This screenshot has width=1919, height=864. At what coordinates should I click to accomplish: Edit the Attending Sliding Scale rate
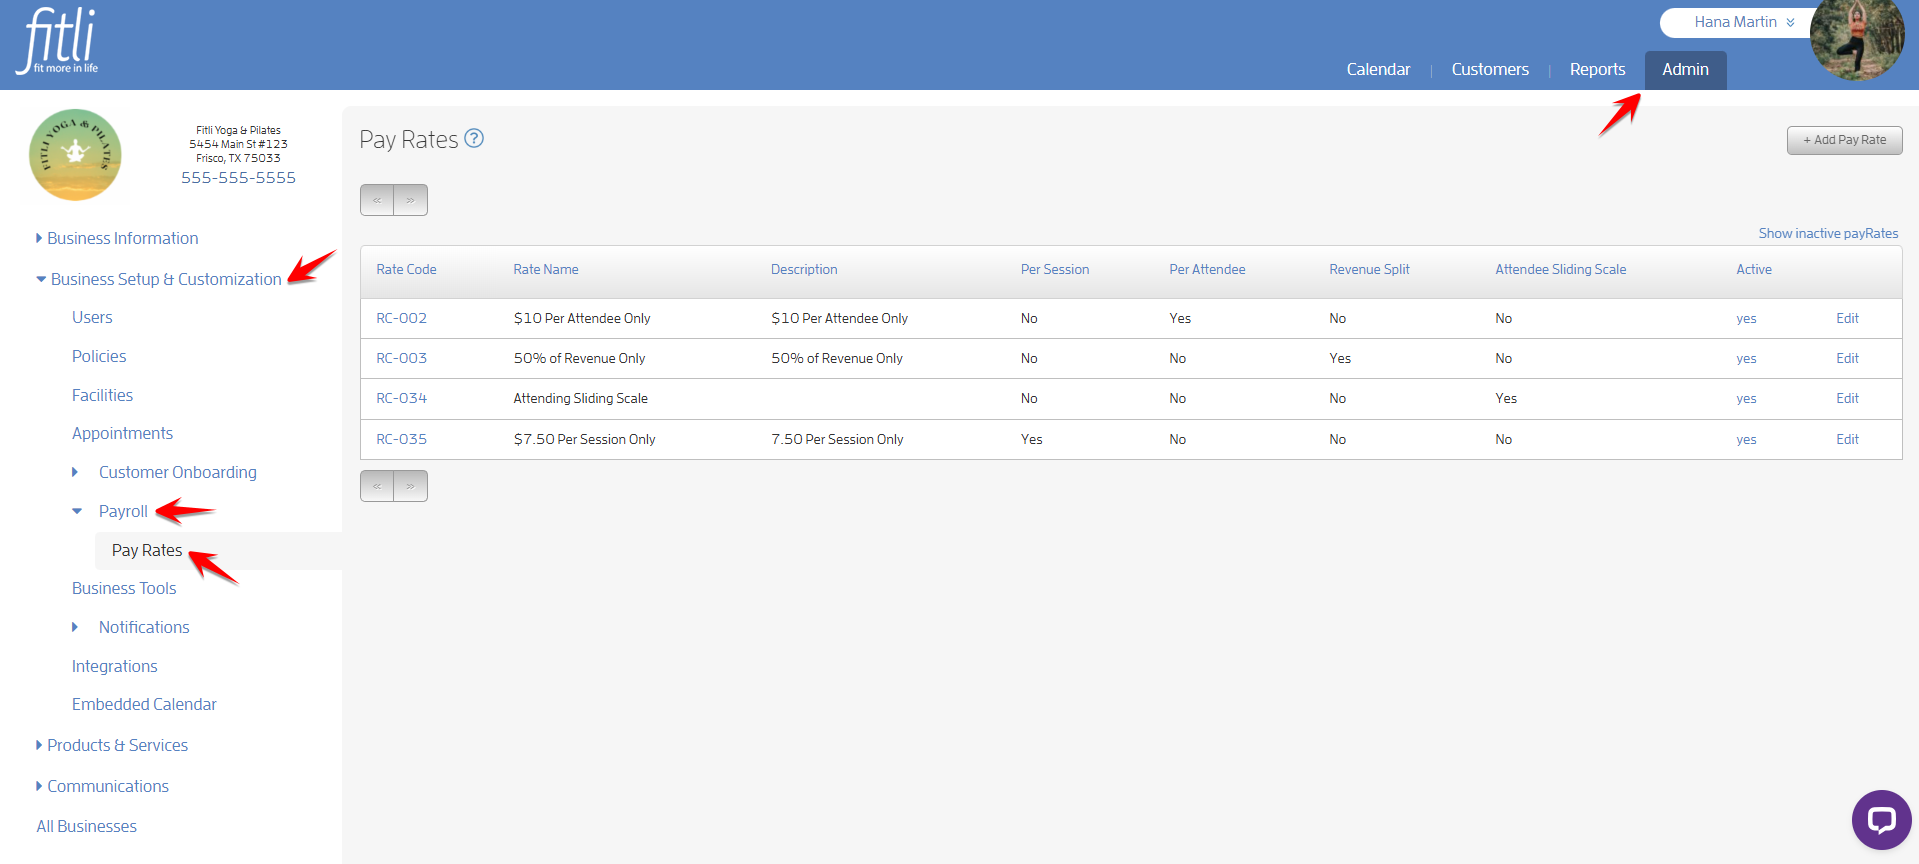click(1847, 398)
